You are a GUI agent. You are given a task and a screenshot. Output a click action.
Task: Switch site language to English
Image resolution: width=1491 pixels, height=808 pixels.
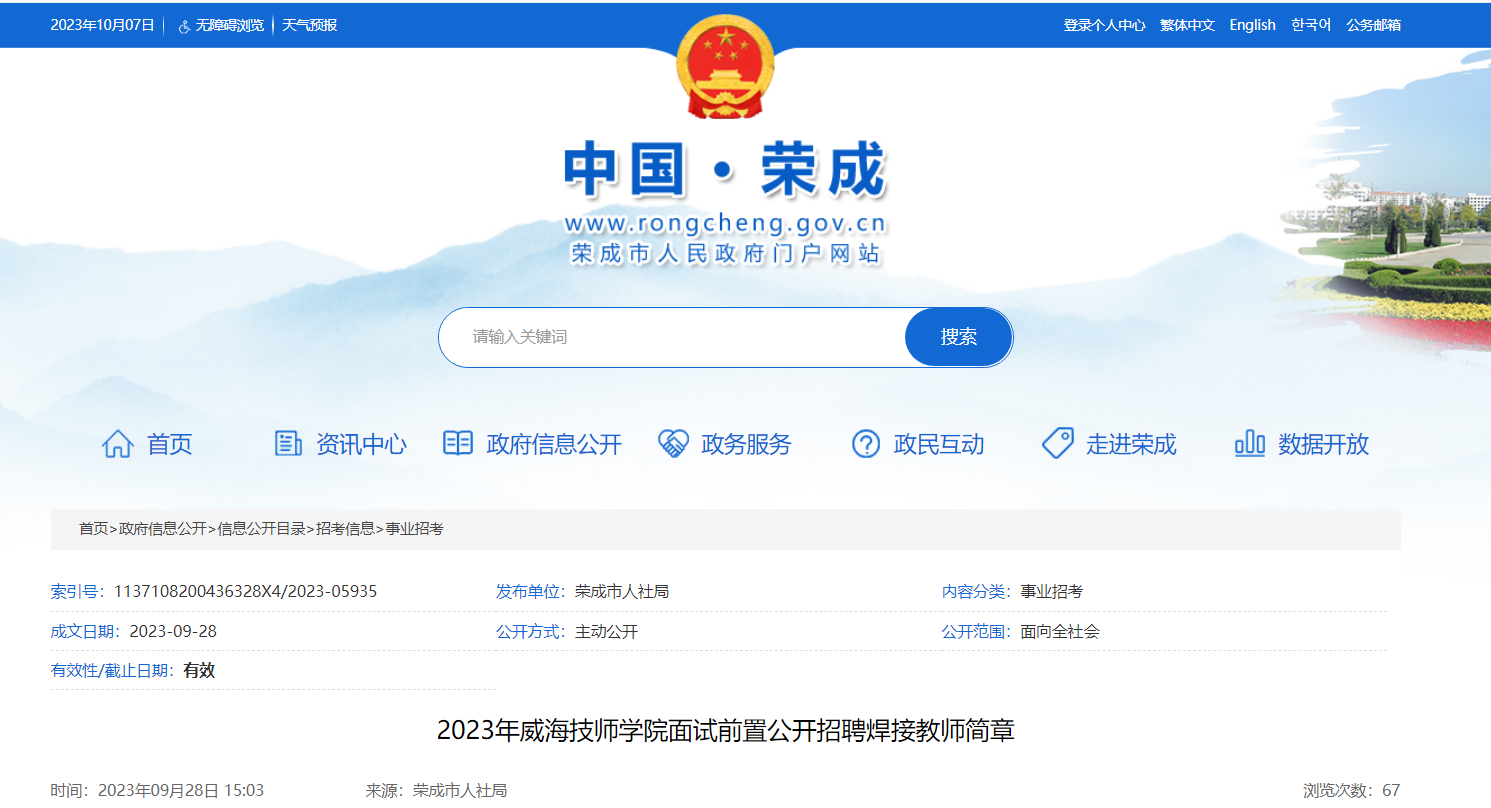tap(1252, 25)
